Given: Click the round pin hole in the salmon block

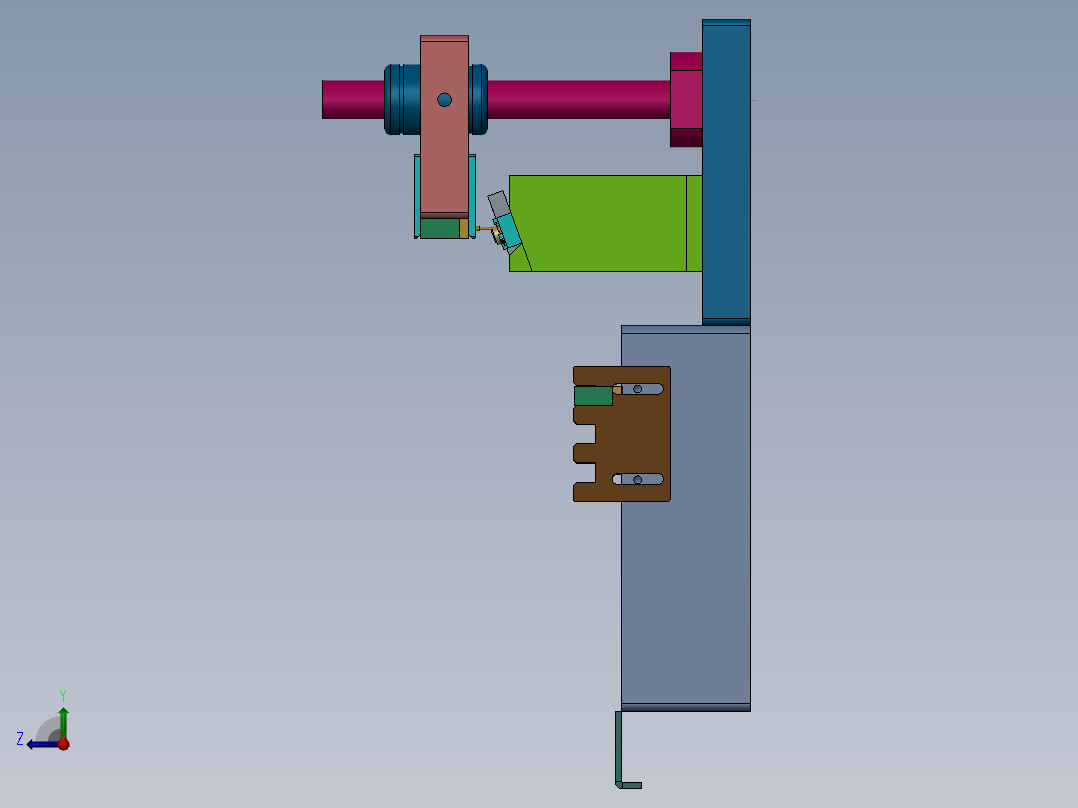Looking at the screenshot, I should (444, 100).
